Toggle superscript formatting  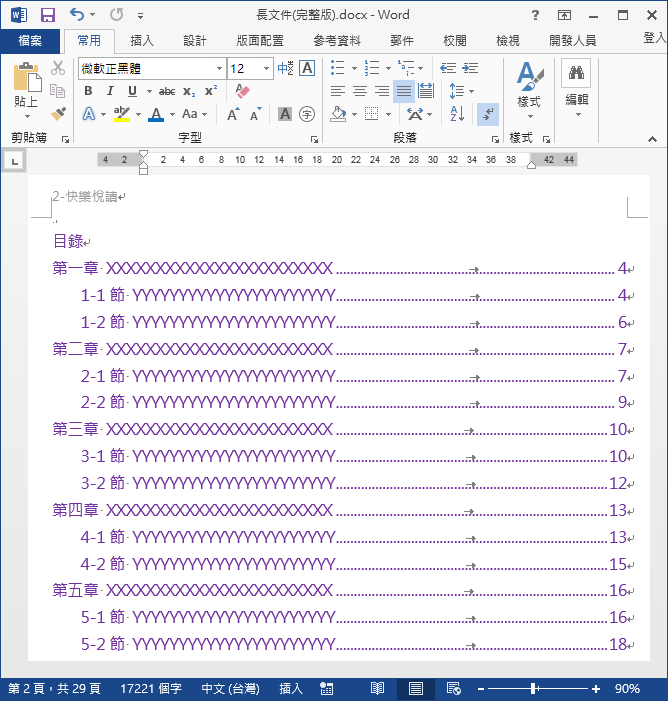(x=211, y=91)
